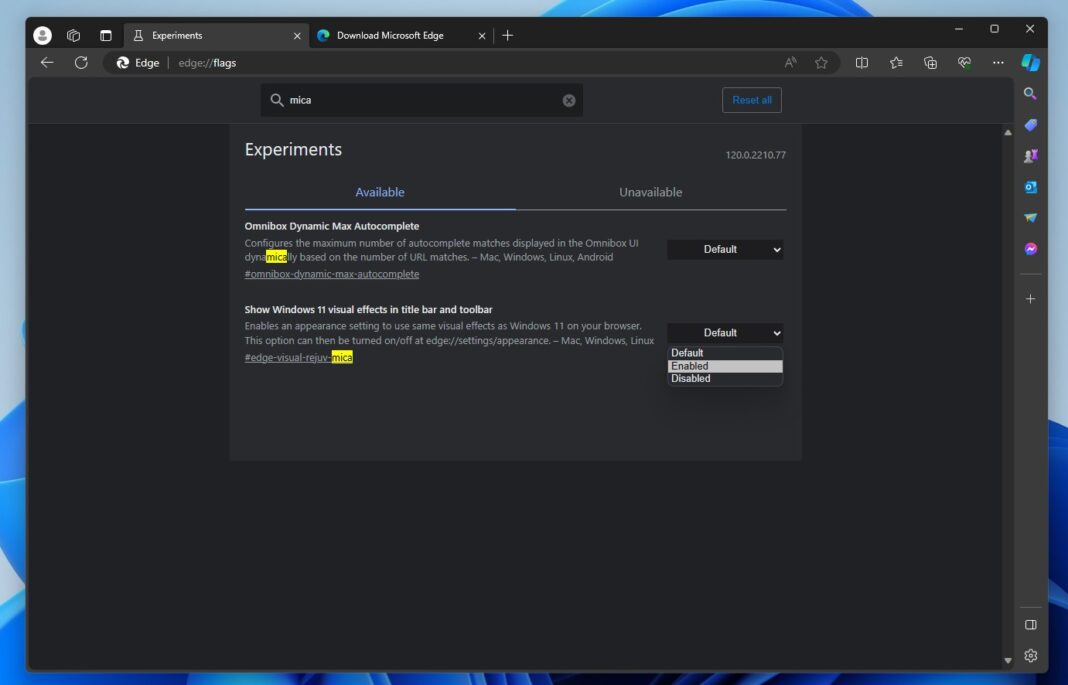Open Copilot in the sidebar
1068x685 pixels.
point(1031,62)
